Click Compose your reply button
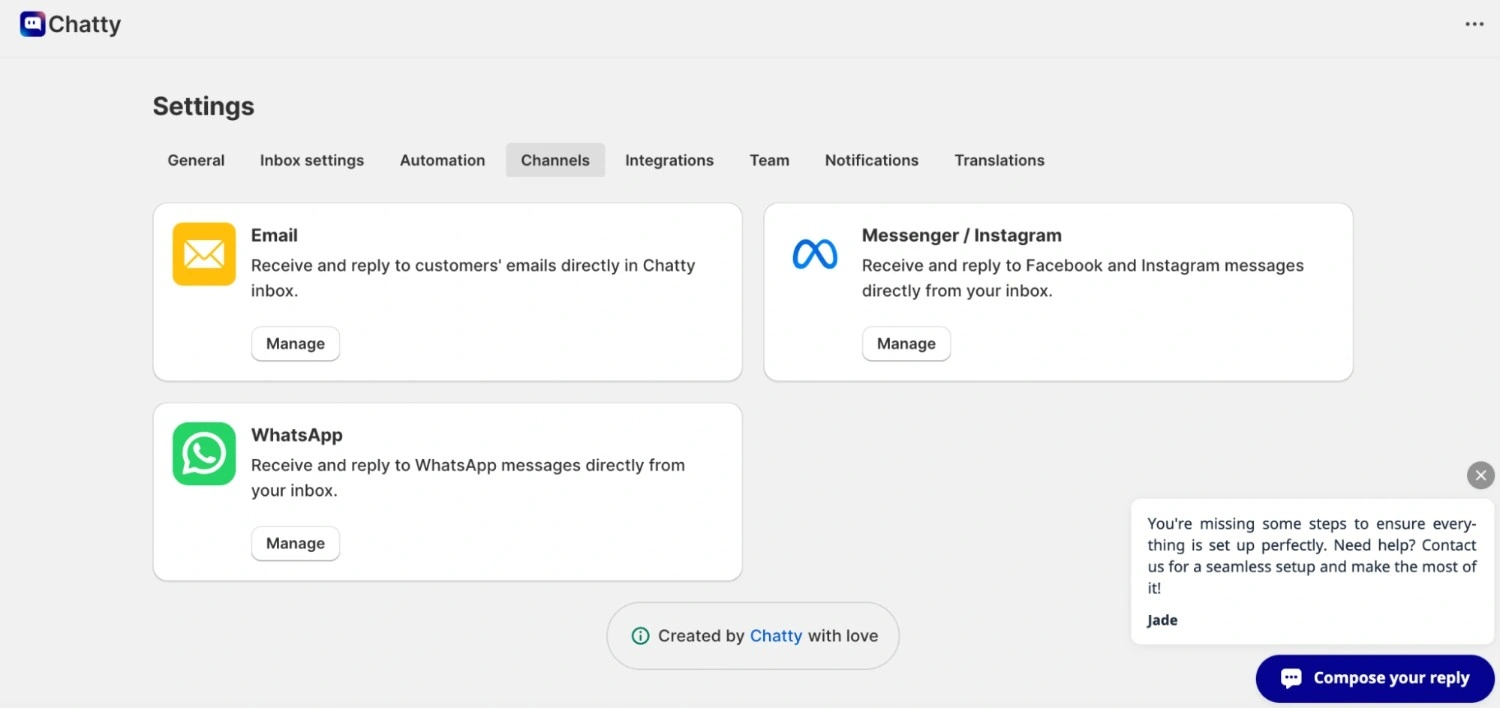The height and width of the screenshot is (708, 1500). [x=1375, y=678]
